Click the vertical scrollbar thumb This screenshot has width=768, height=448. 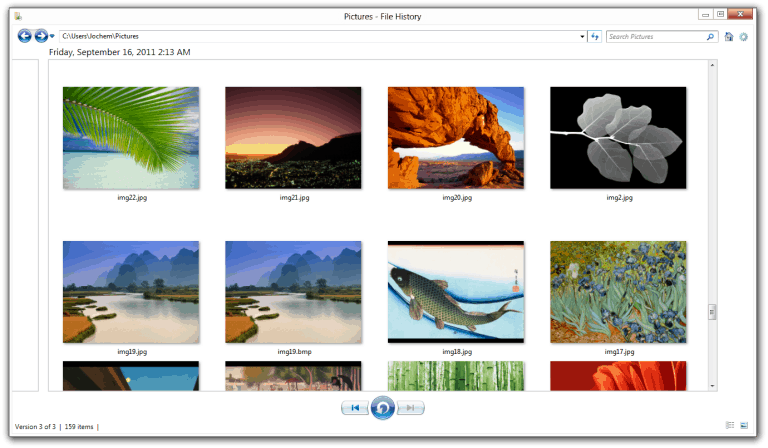tap(712, 312)
